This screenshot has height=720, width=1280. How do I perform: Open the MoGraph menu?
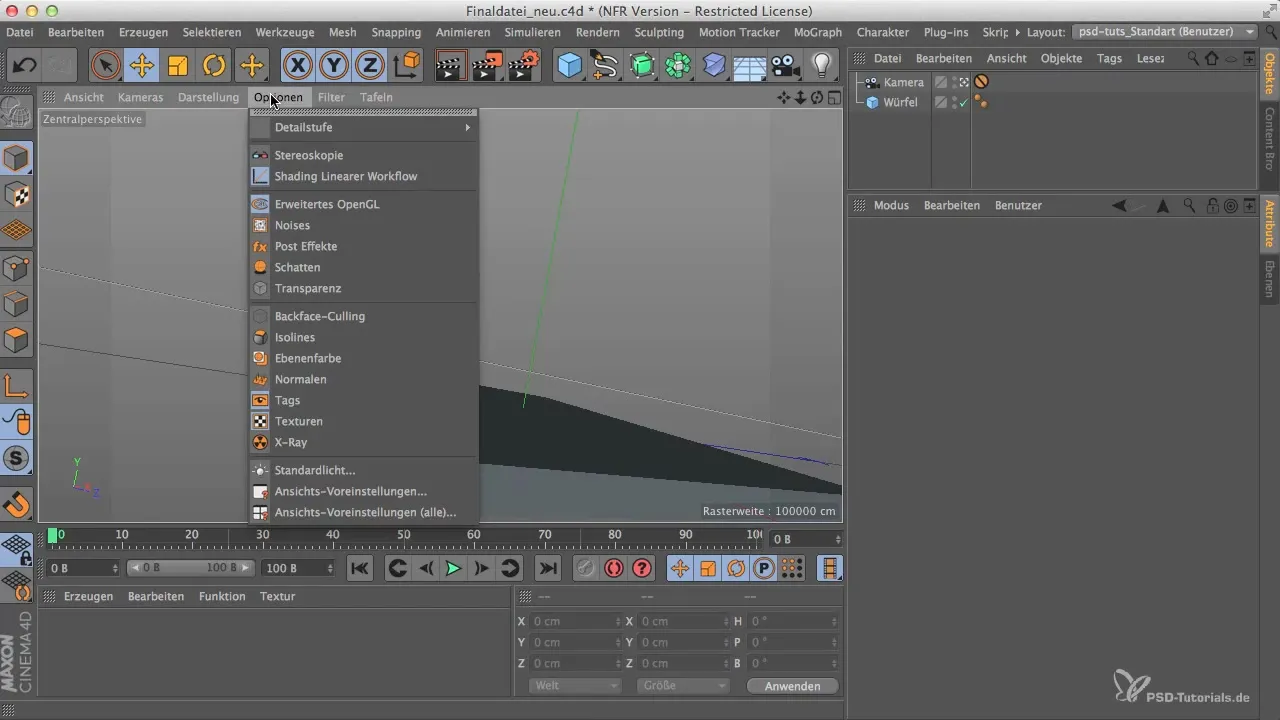click(x=817, y=32)
